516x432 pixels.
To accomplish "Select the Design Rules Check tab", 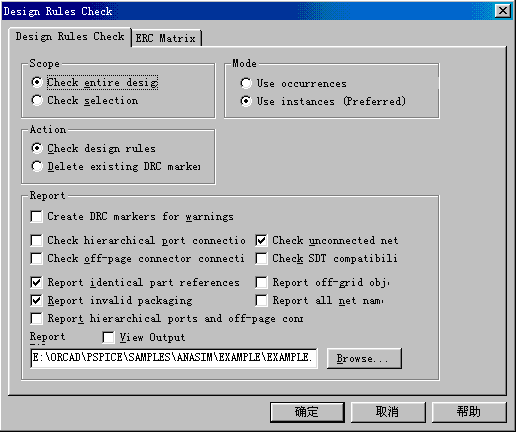I will (70, 36).
